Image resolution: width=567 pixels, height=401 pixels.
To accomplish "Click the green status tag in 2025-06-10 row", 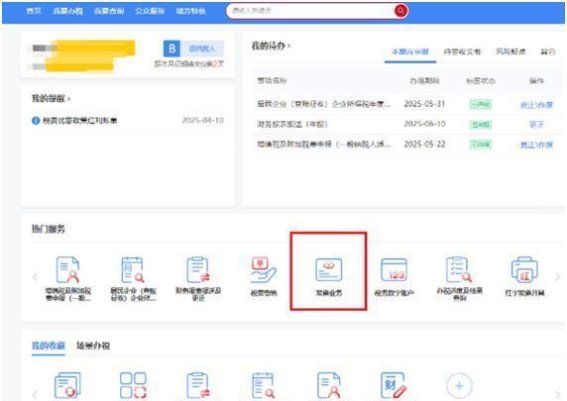I will (x=480, y=124).
